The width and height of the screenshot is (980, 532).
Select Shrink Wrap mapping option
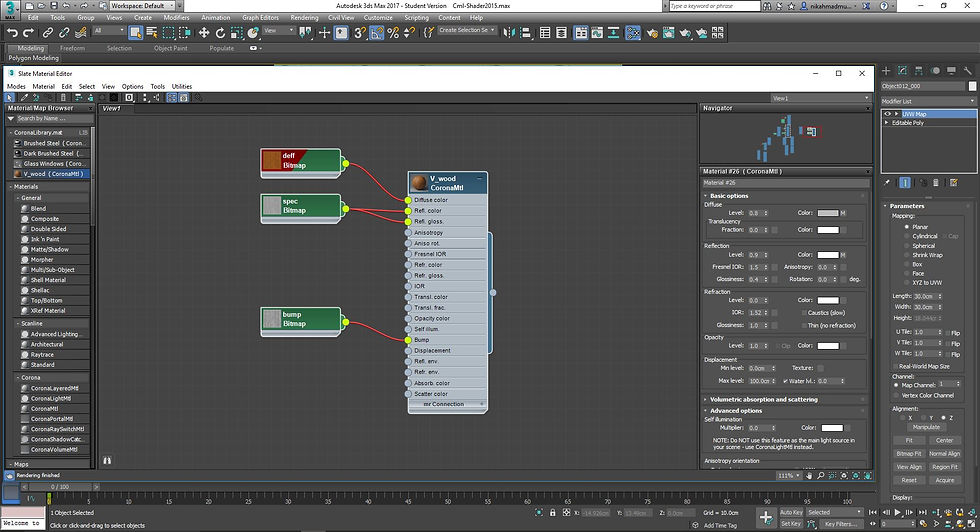(x=906, y=255)
